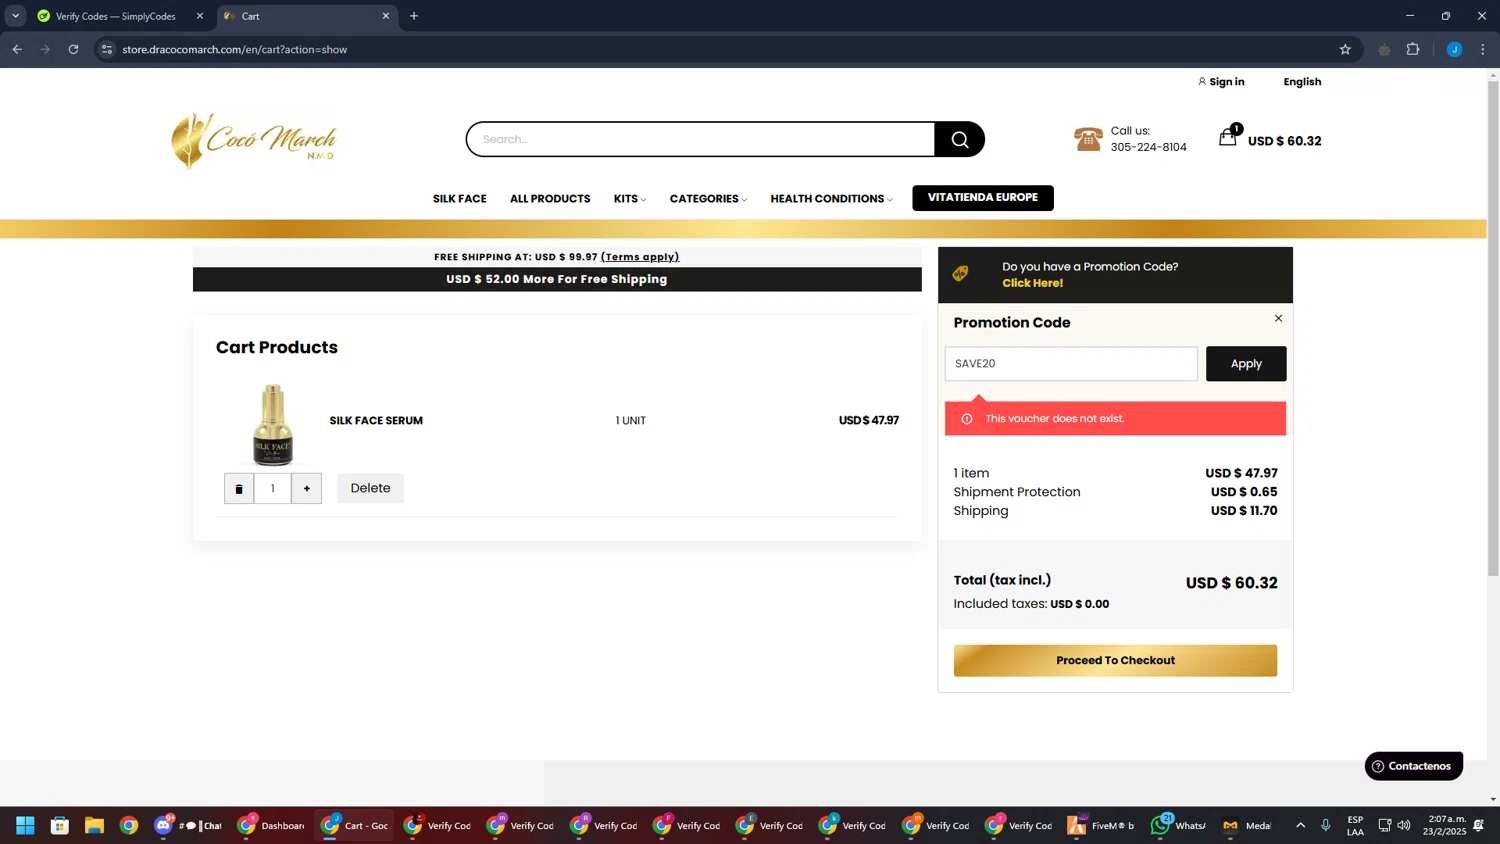Apply the promotion code
1500x844 pixels.
point(1246,364)
